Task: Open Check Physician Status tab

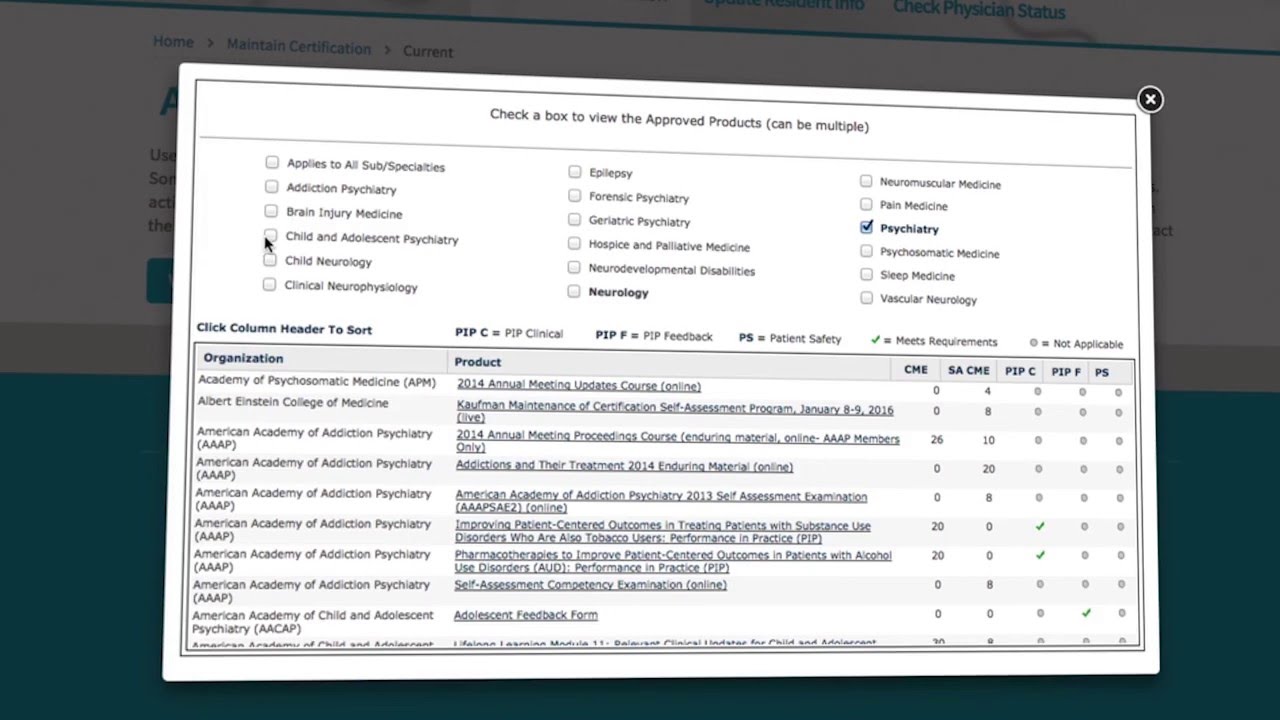Action: coord(979,9)
